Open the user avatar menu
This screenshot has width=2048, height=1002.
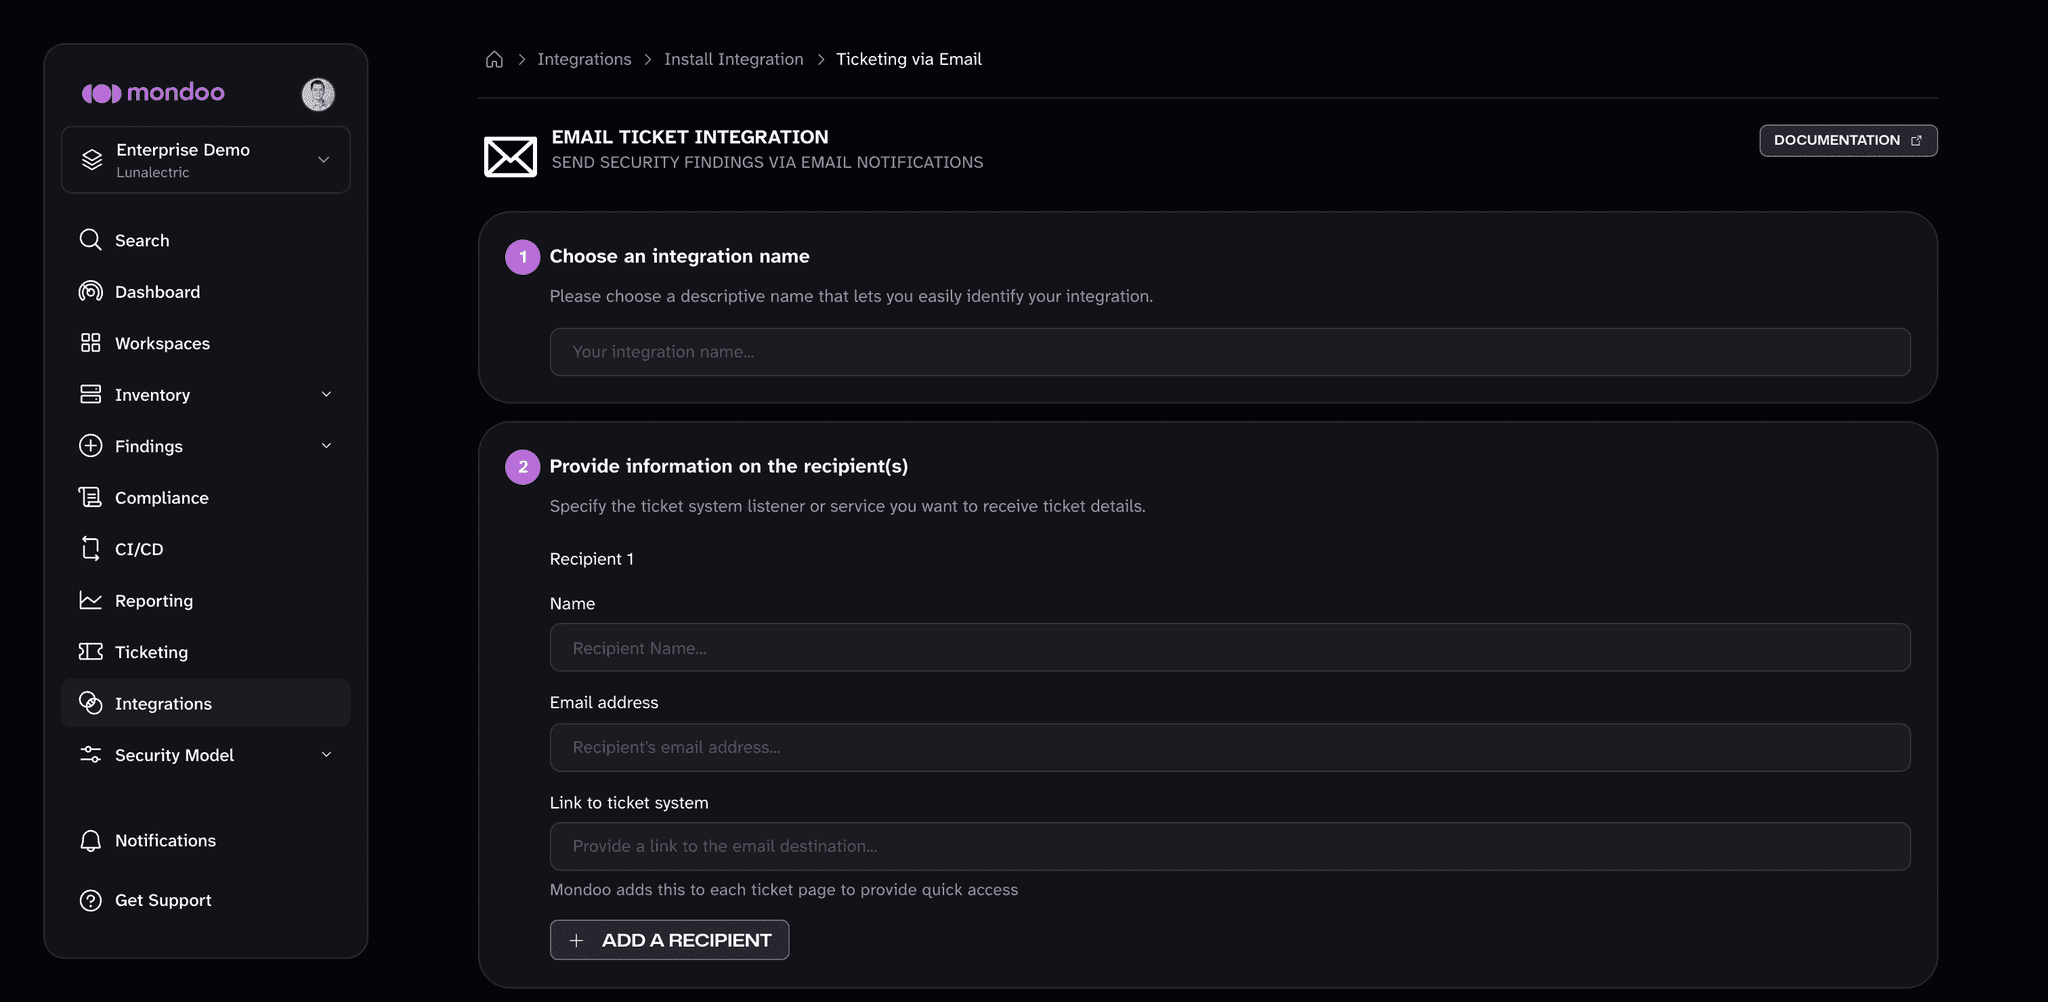coord(318,94)
